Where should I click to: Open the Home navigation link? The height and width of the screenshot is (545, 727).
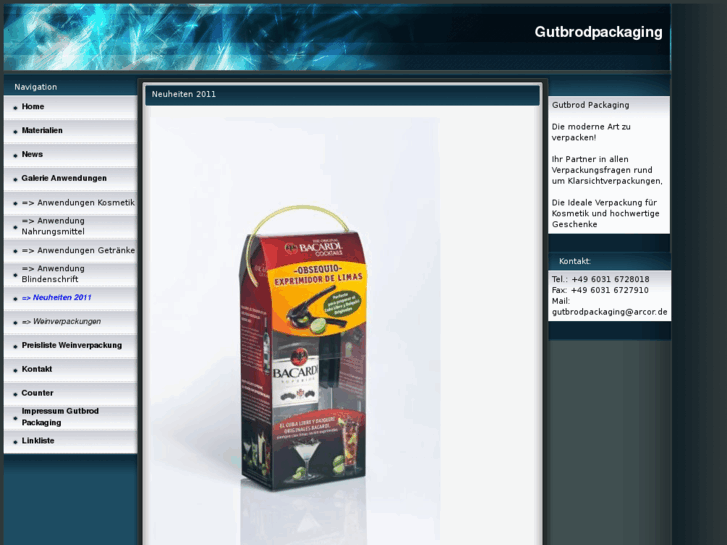click(33, 107)
